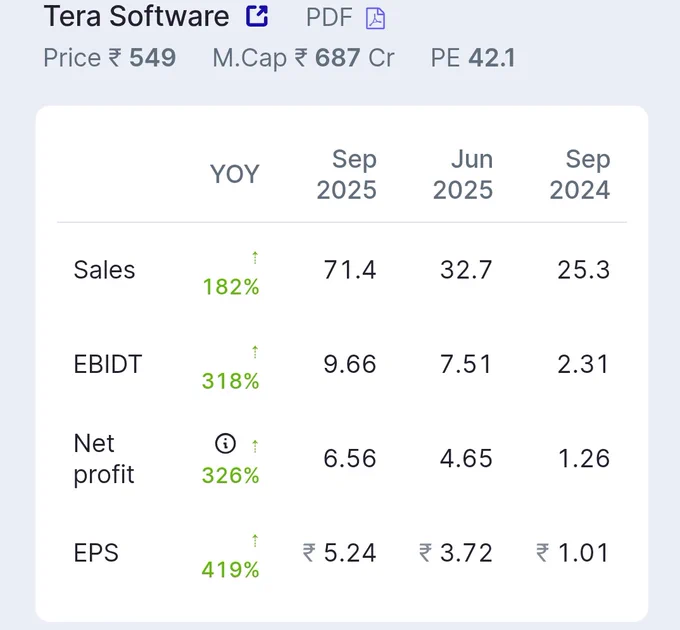Click the EPS YOY up arrow
This screenshot has height=630, width=680.
(x=255, y=540)
